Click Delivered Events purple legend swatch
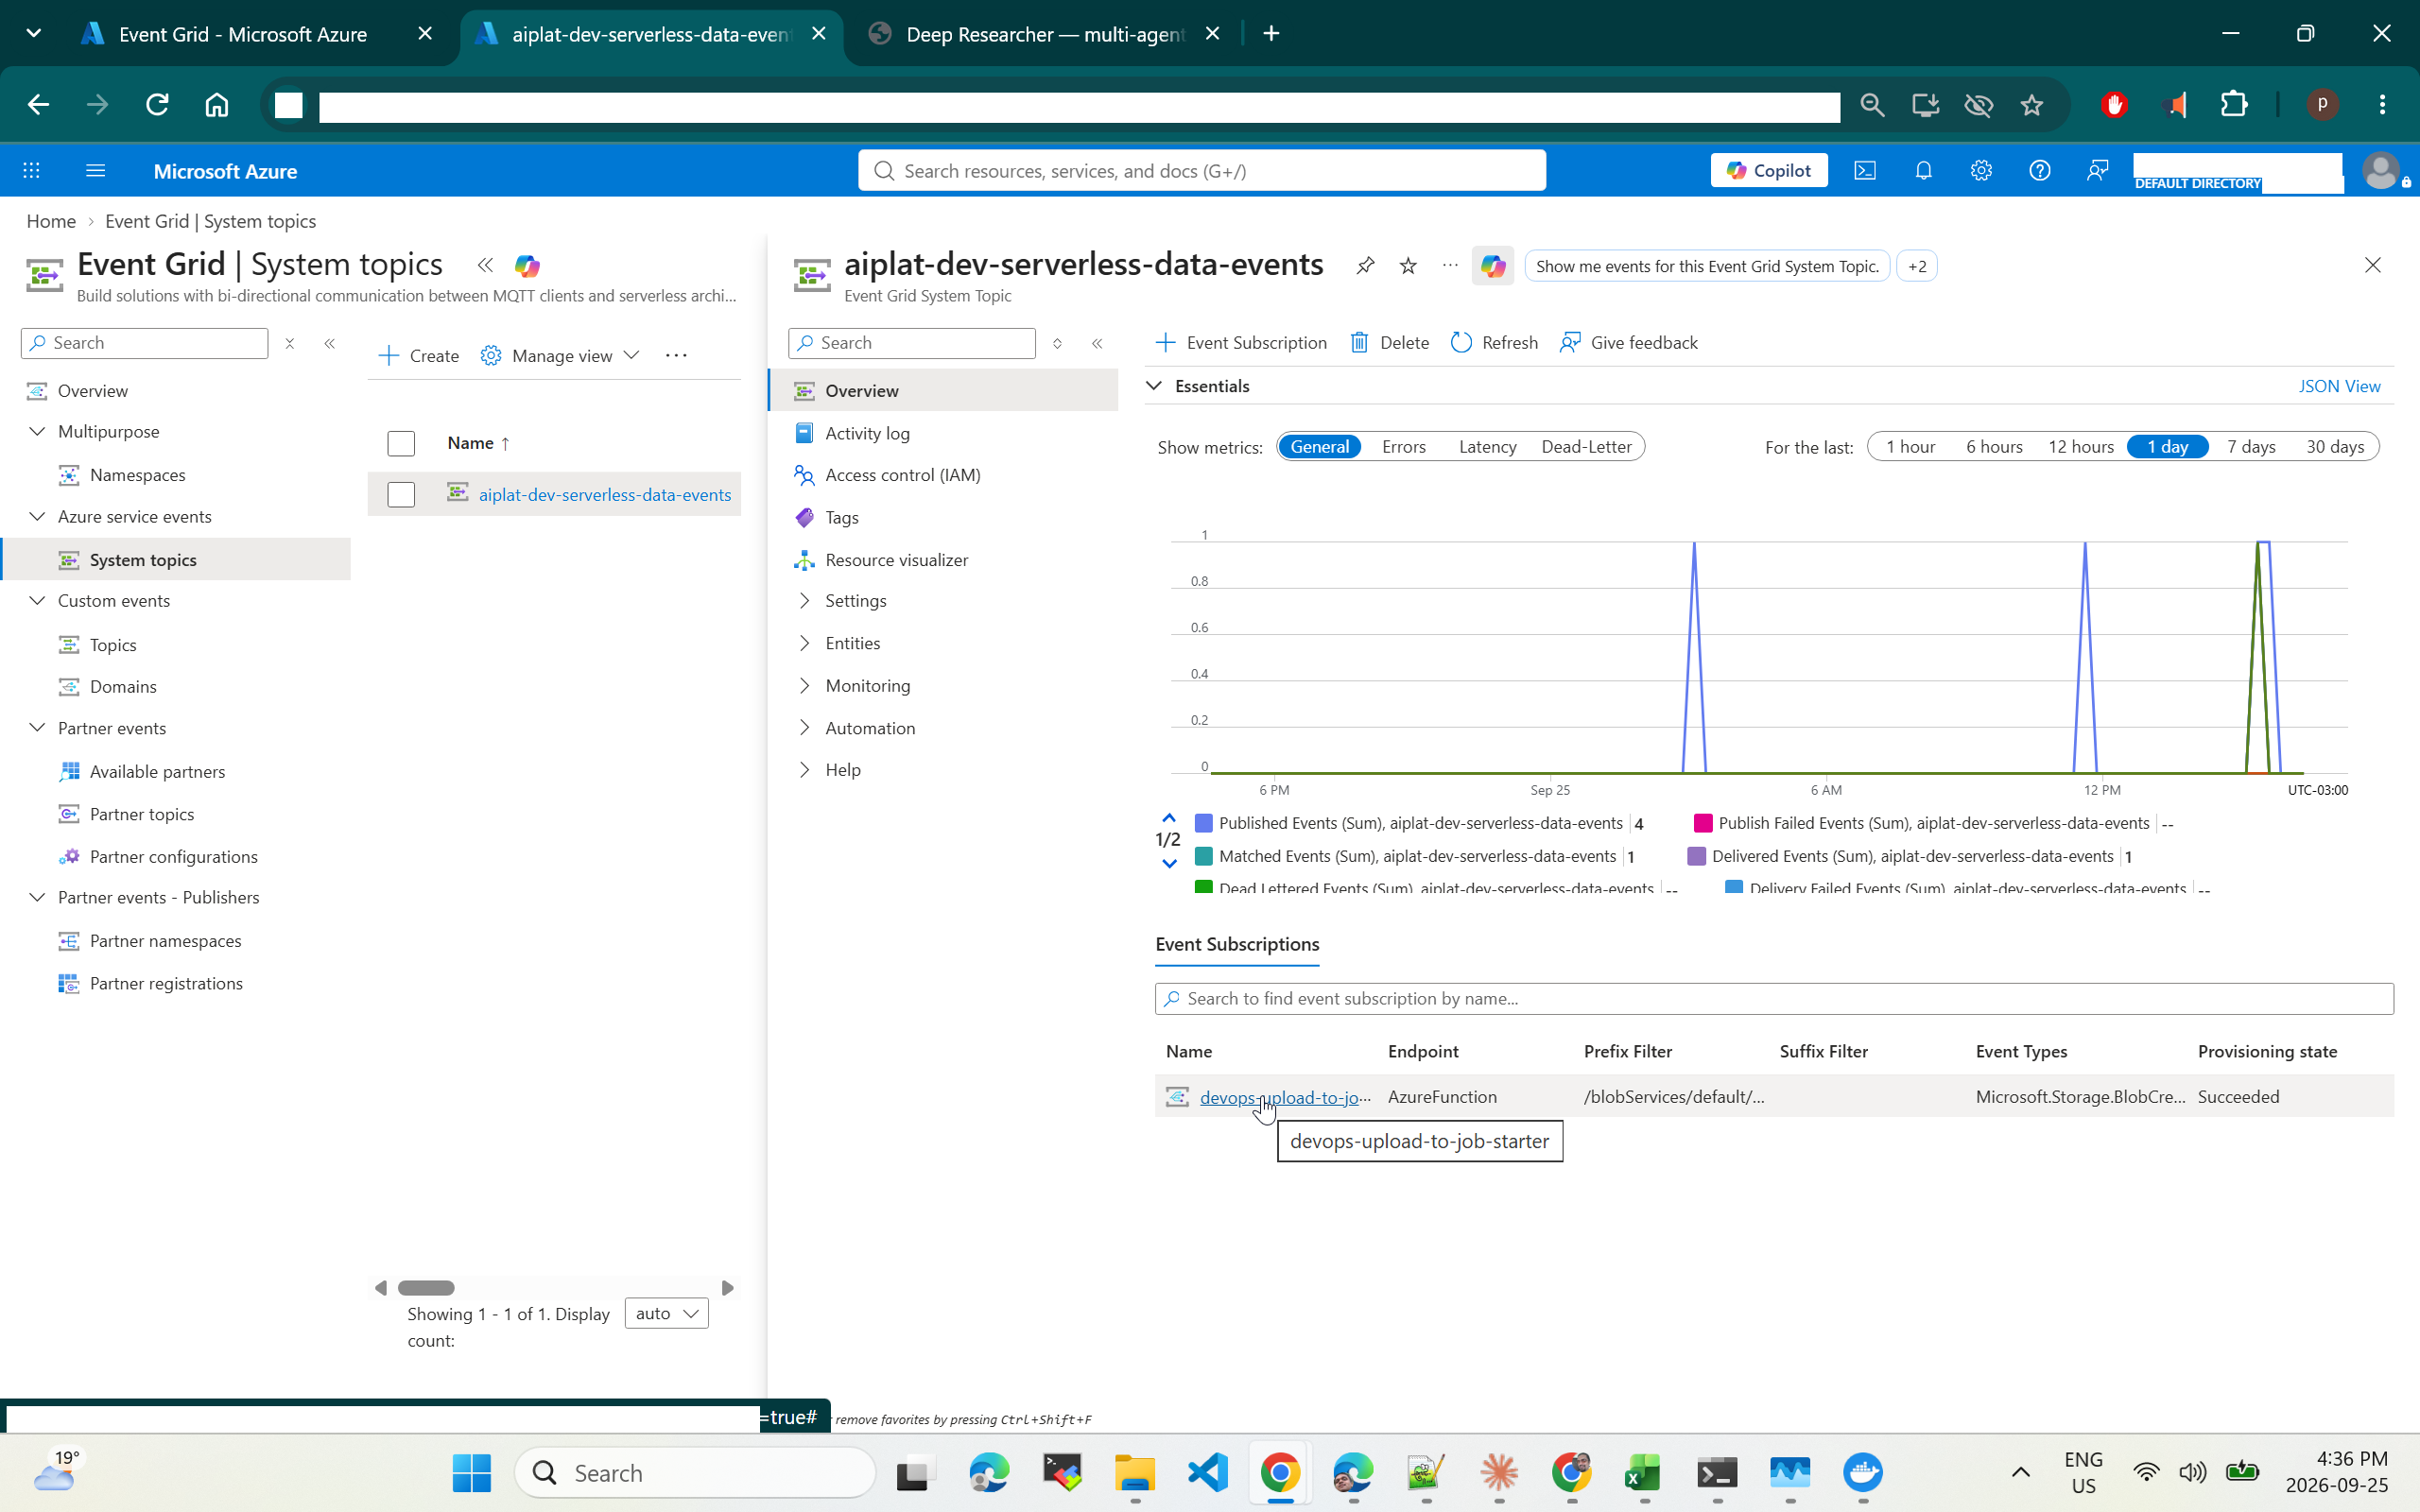The height and width of the screenshot is (1512, 2420). 1696,856
